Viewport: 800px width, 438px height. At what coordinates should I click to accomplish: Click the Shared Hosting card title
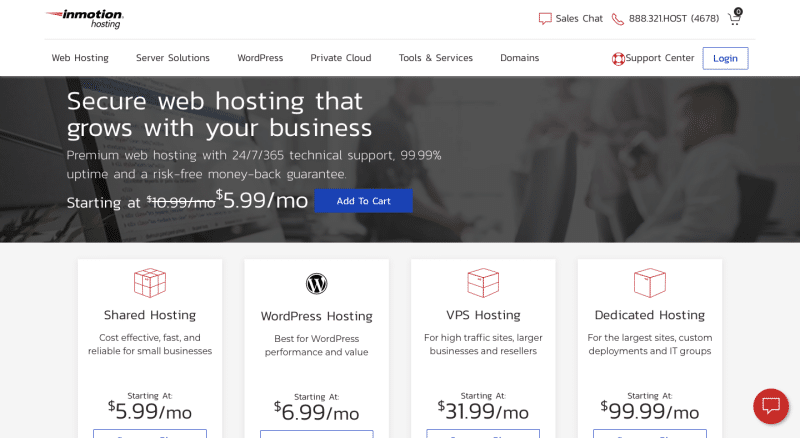[150, 315]
